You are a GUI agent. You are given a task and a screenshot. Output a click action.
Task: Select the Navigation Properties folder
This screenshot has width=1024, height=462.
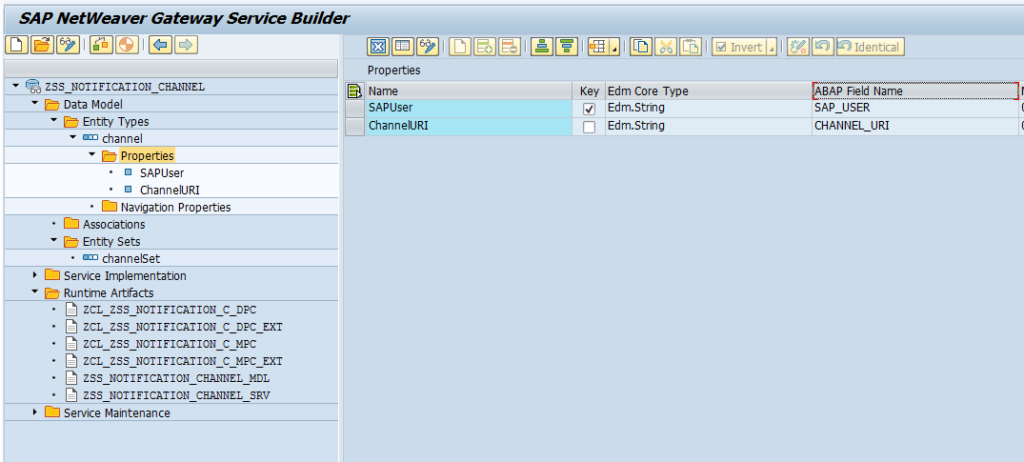coord(176,207)
